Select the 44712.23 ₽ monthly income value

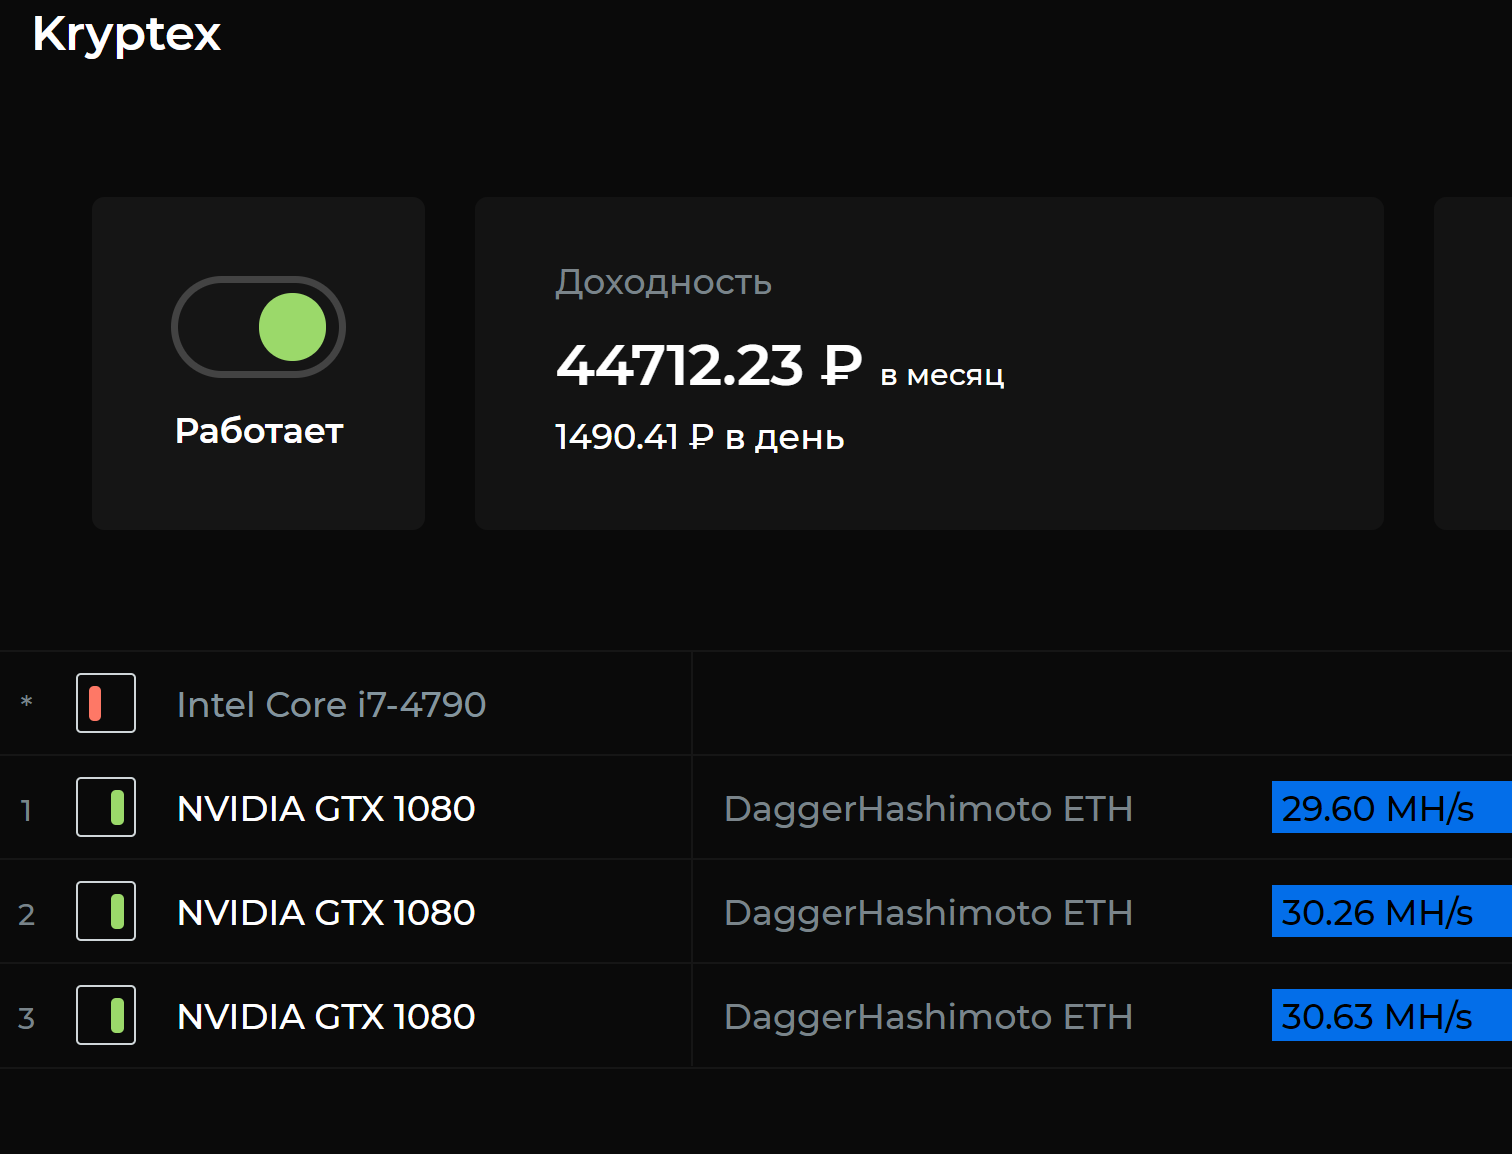(x=708, y=365)
